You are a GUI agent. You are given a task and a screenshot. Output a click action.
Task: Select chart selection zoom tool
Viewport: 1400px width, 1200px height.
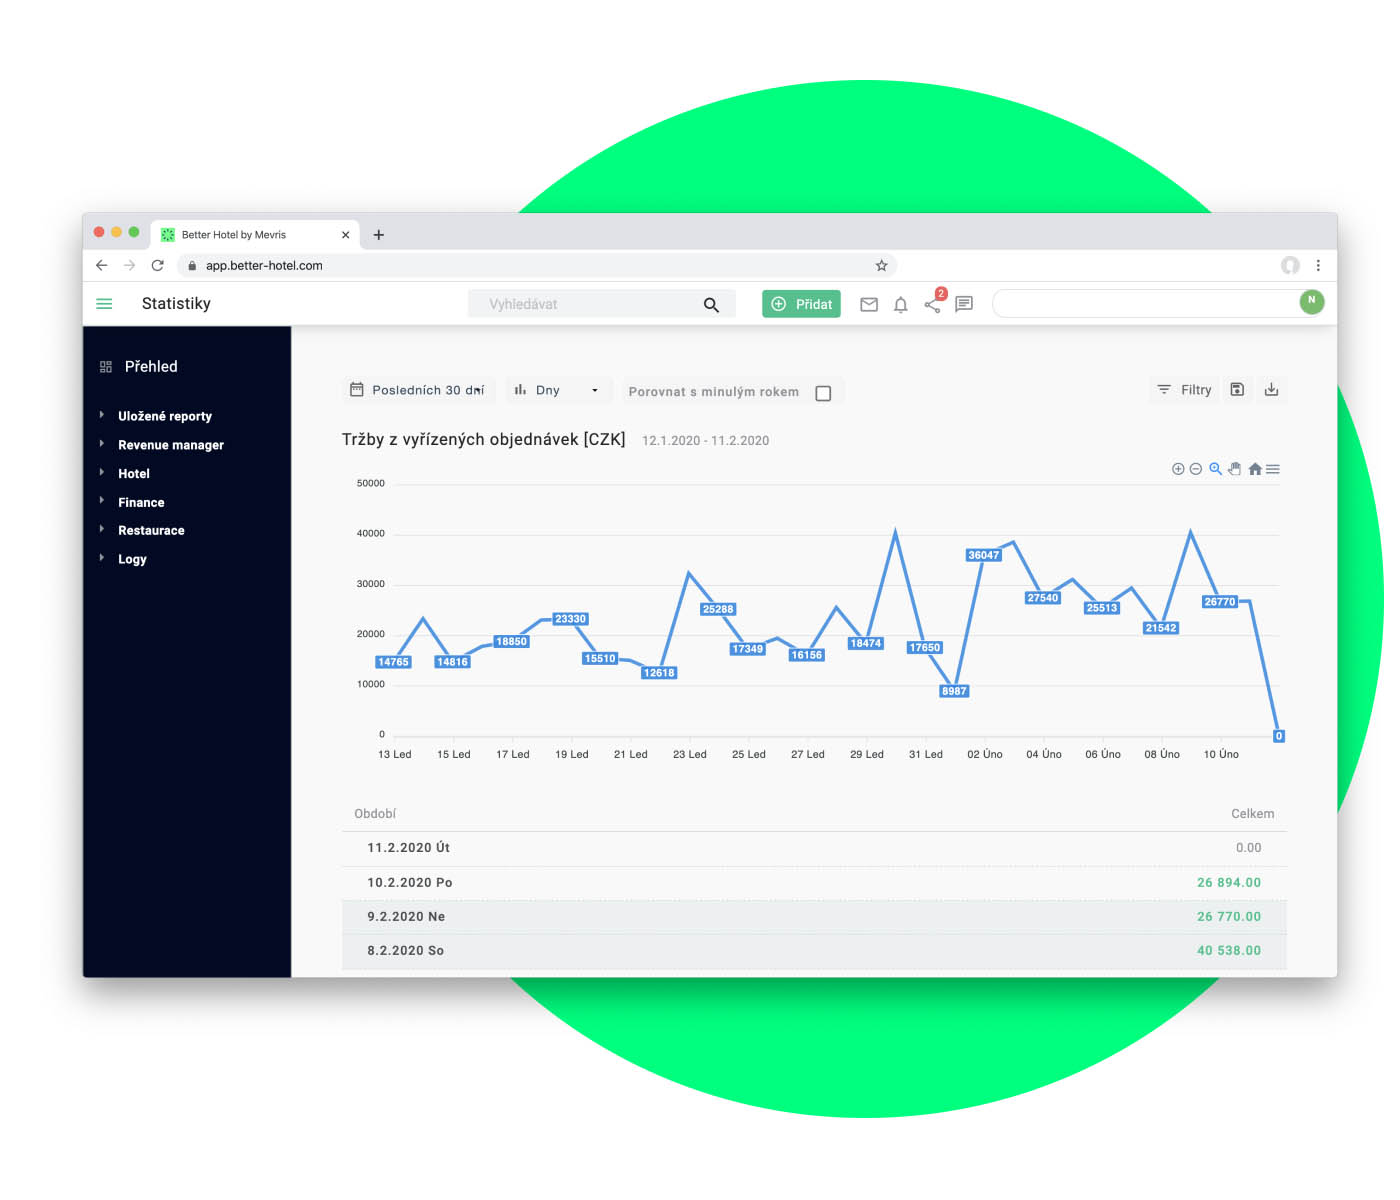click(1216, 469)
